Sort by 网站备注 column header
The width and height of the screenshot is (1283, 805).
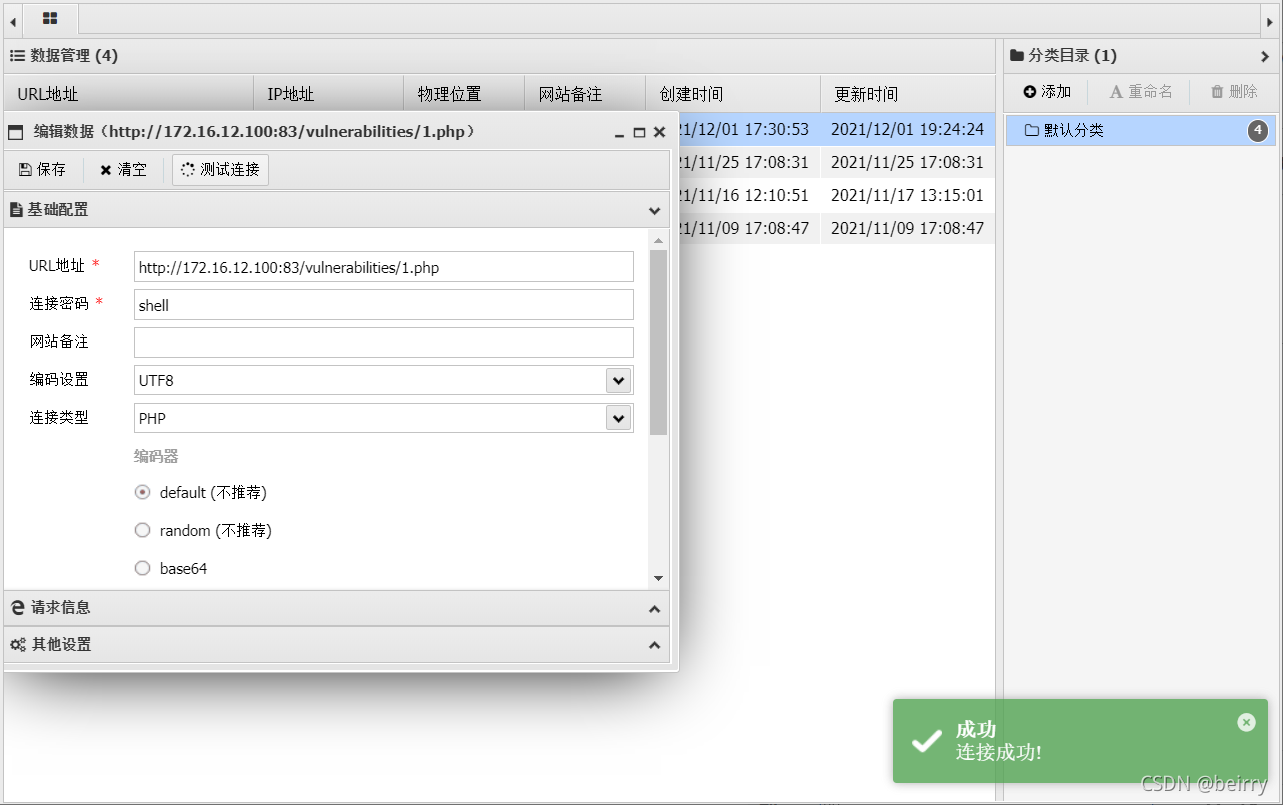point(586,94)
